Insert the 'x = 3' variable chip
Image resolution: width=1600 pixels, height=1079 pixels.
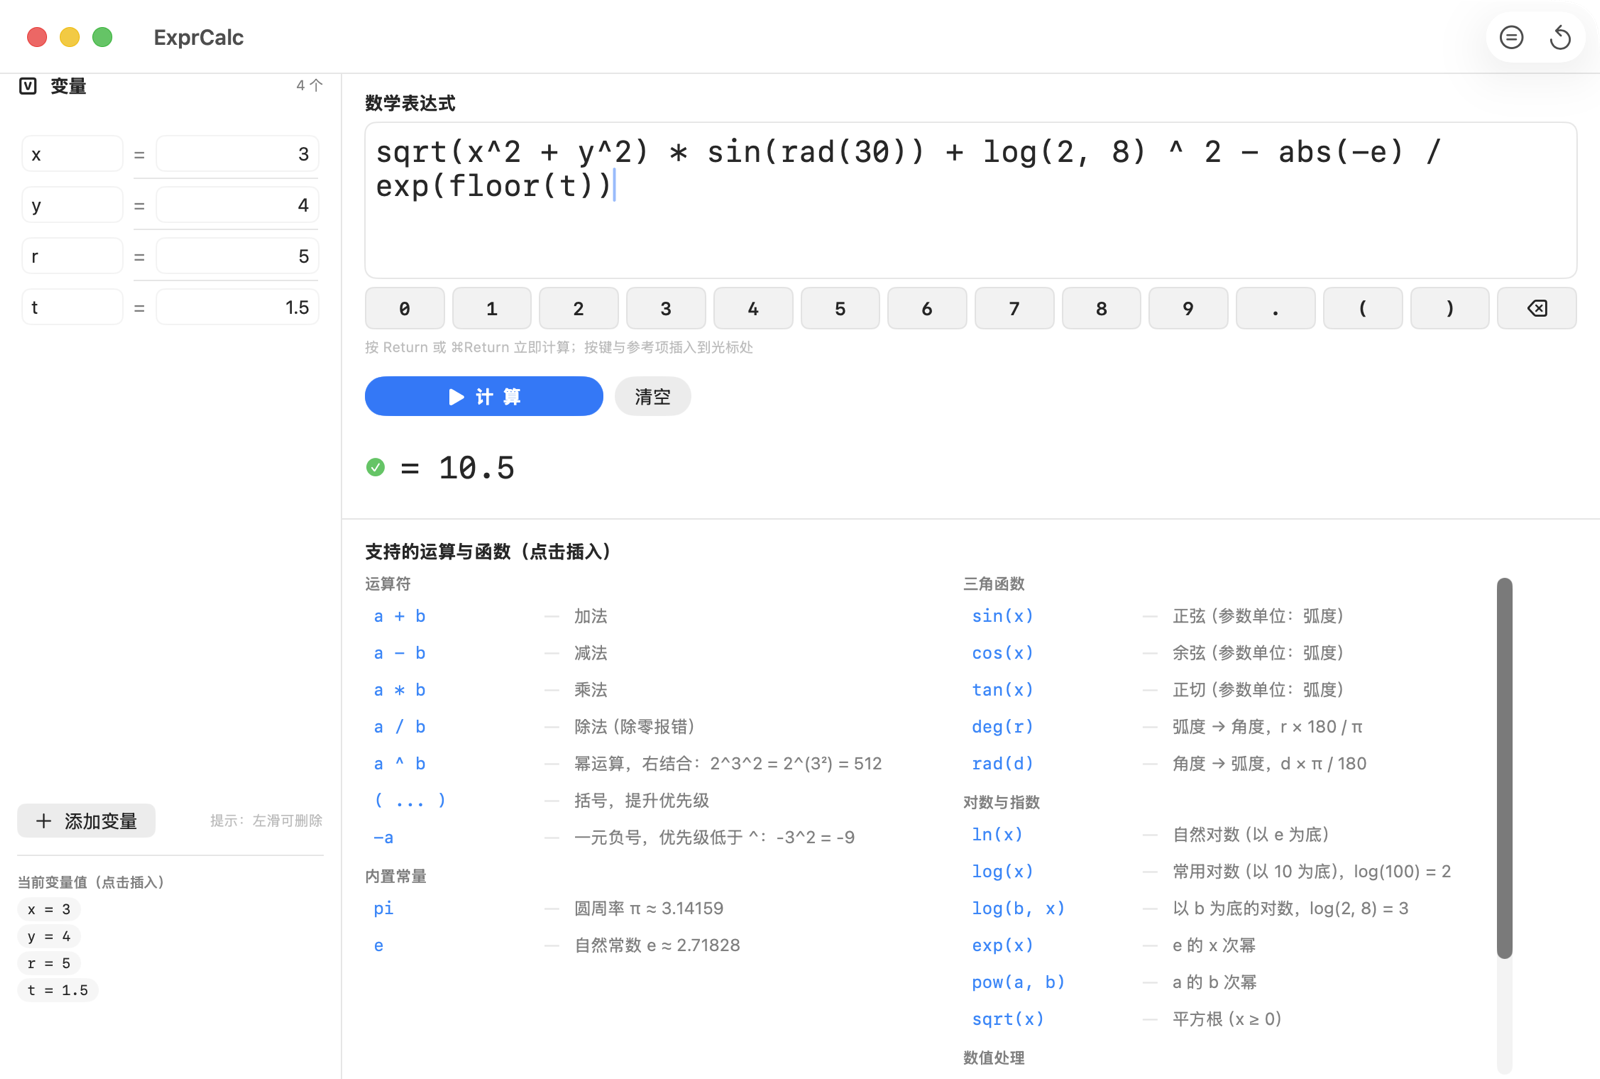(x=49, y=909)
